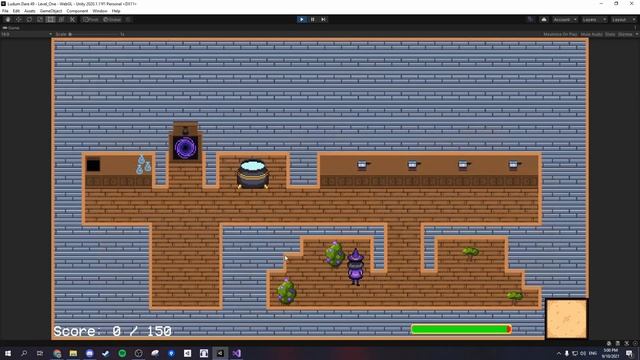Image resolution: width=640 pixels, height=360 pixels.
Task: Open File Explorer from the taskbar
Action: [x=73, y=353]
